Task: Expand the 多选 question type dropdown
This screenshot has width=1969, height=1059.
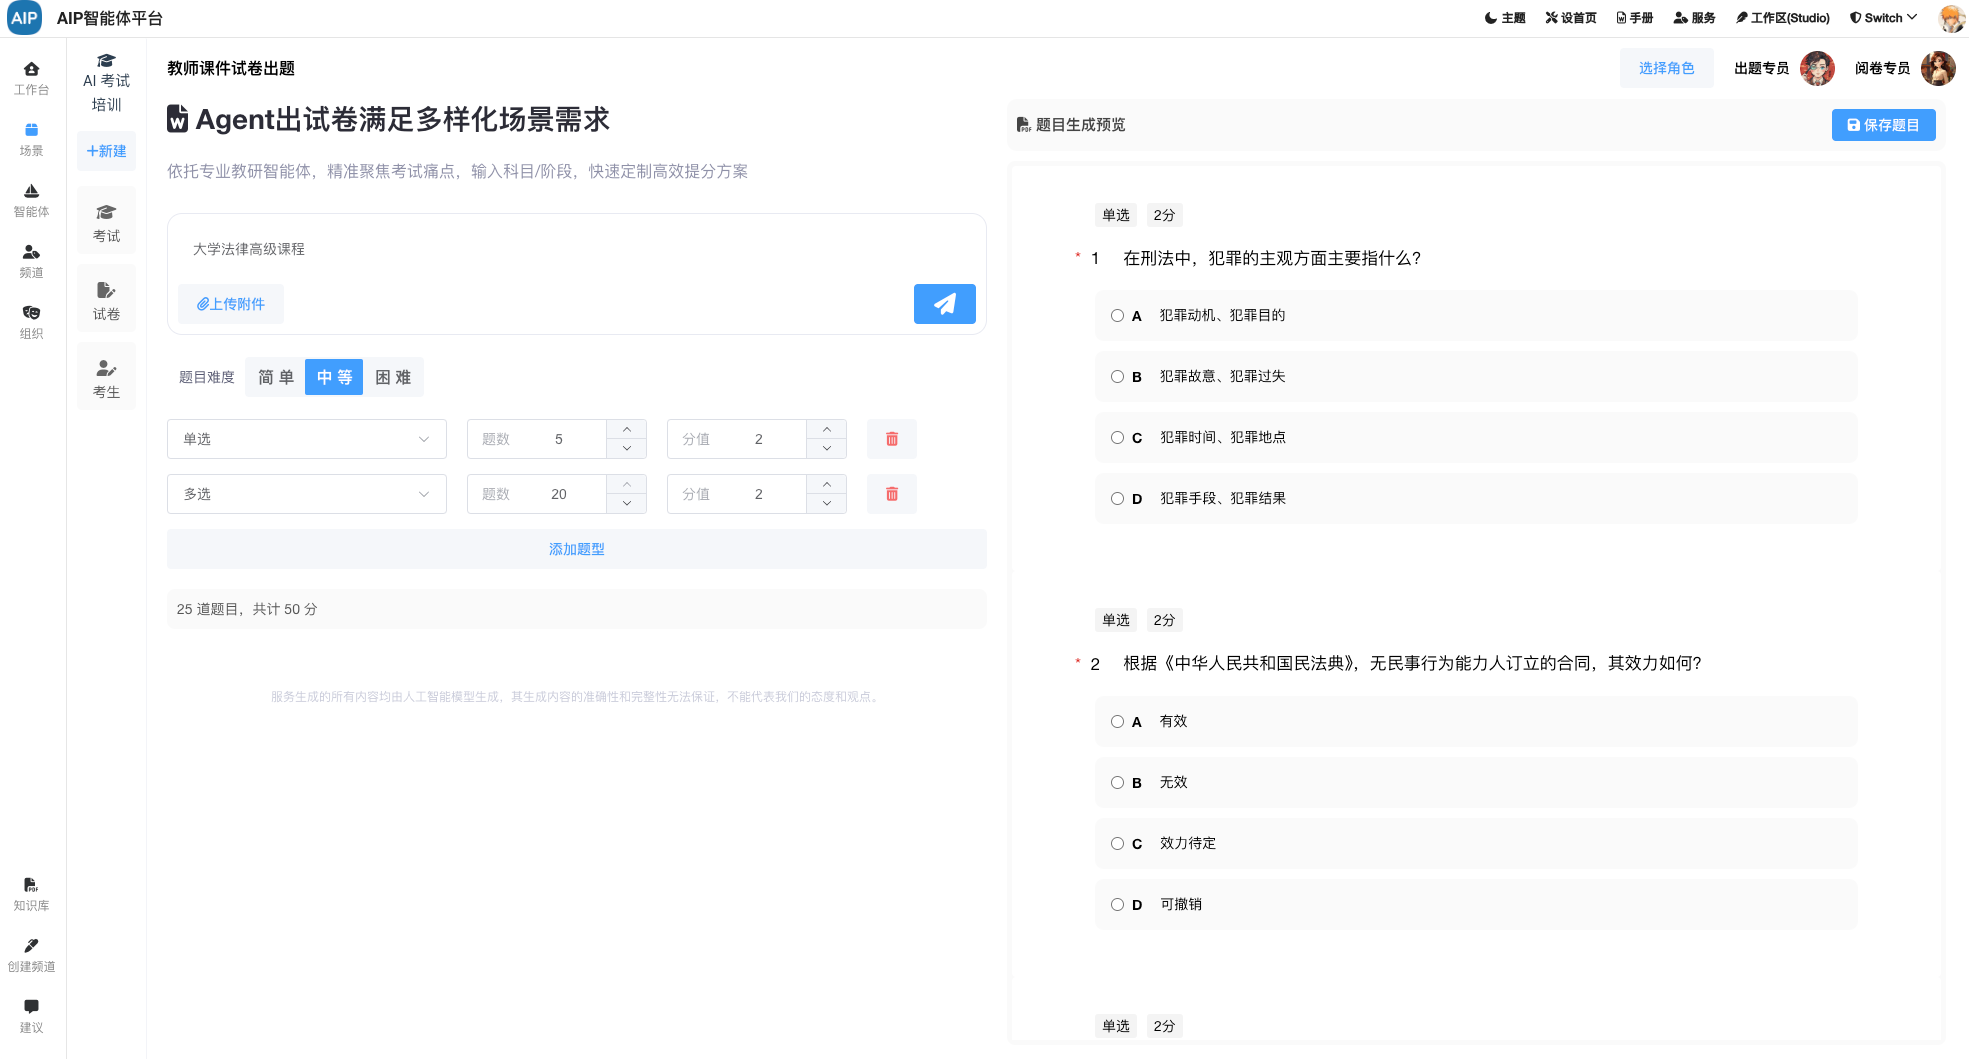Action: pos(306,494)
